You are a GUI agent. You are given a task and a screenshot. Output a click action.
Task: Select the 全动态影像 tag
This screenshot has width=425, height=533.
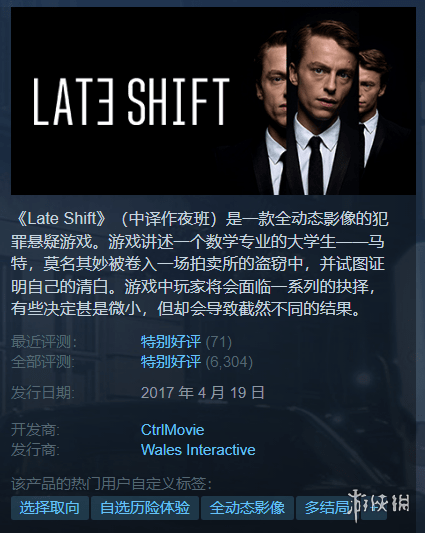pos(247,508)
